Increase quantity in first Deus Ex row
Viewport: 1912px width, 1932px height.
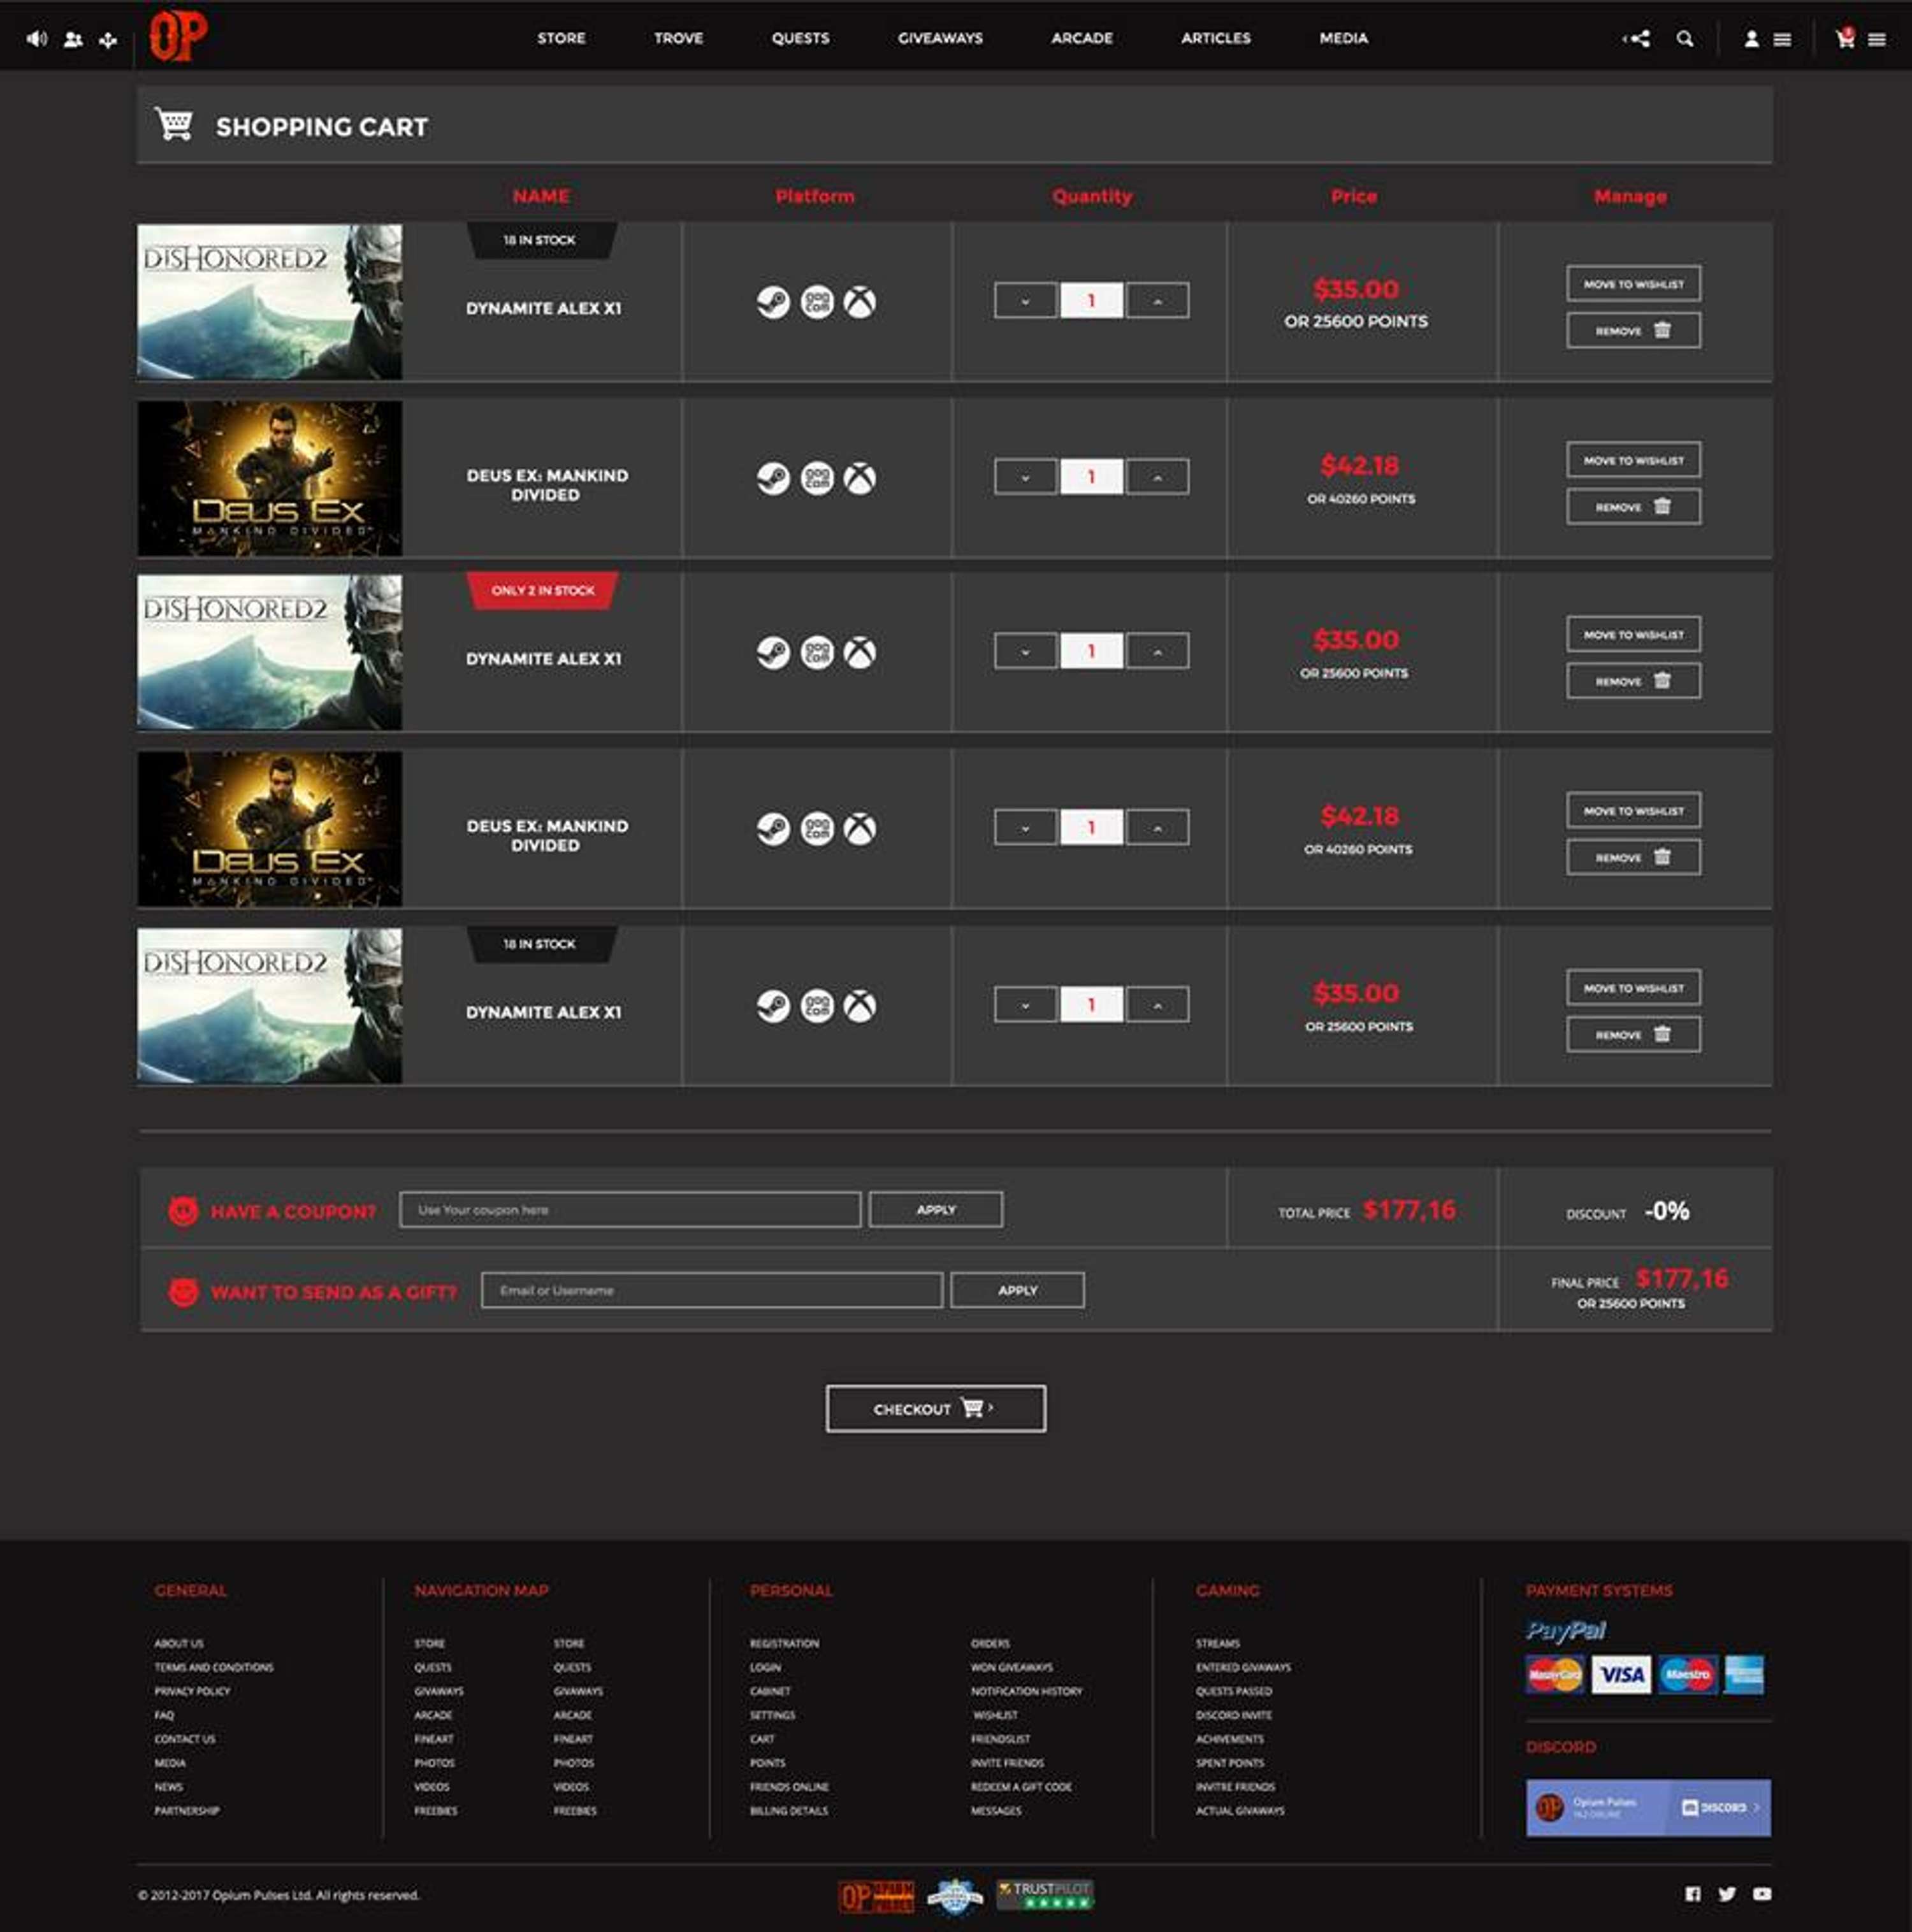tap(1158, 477)
